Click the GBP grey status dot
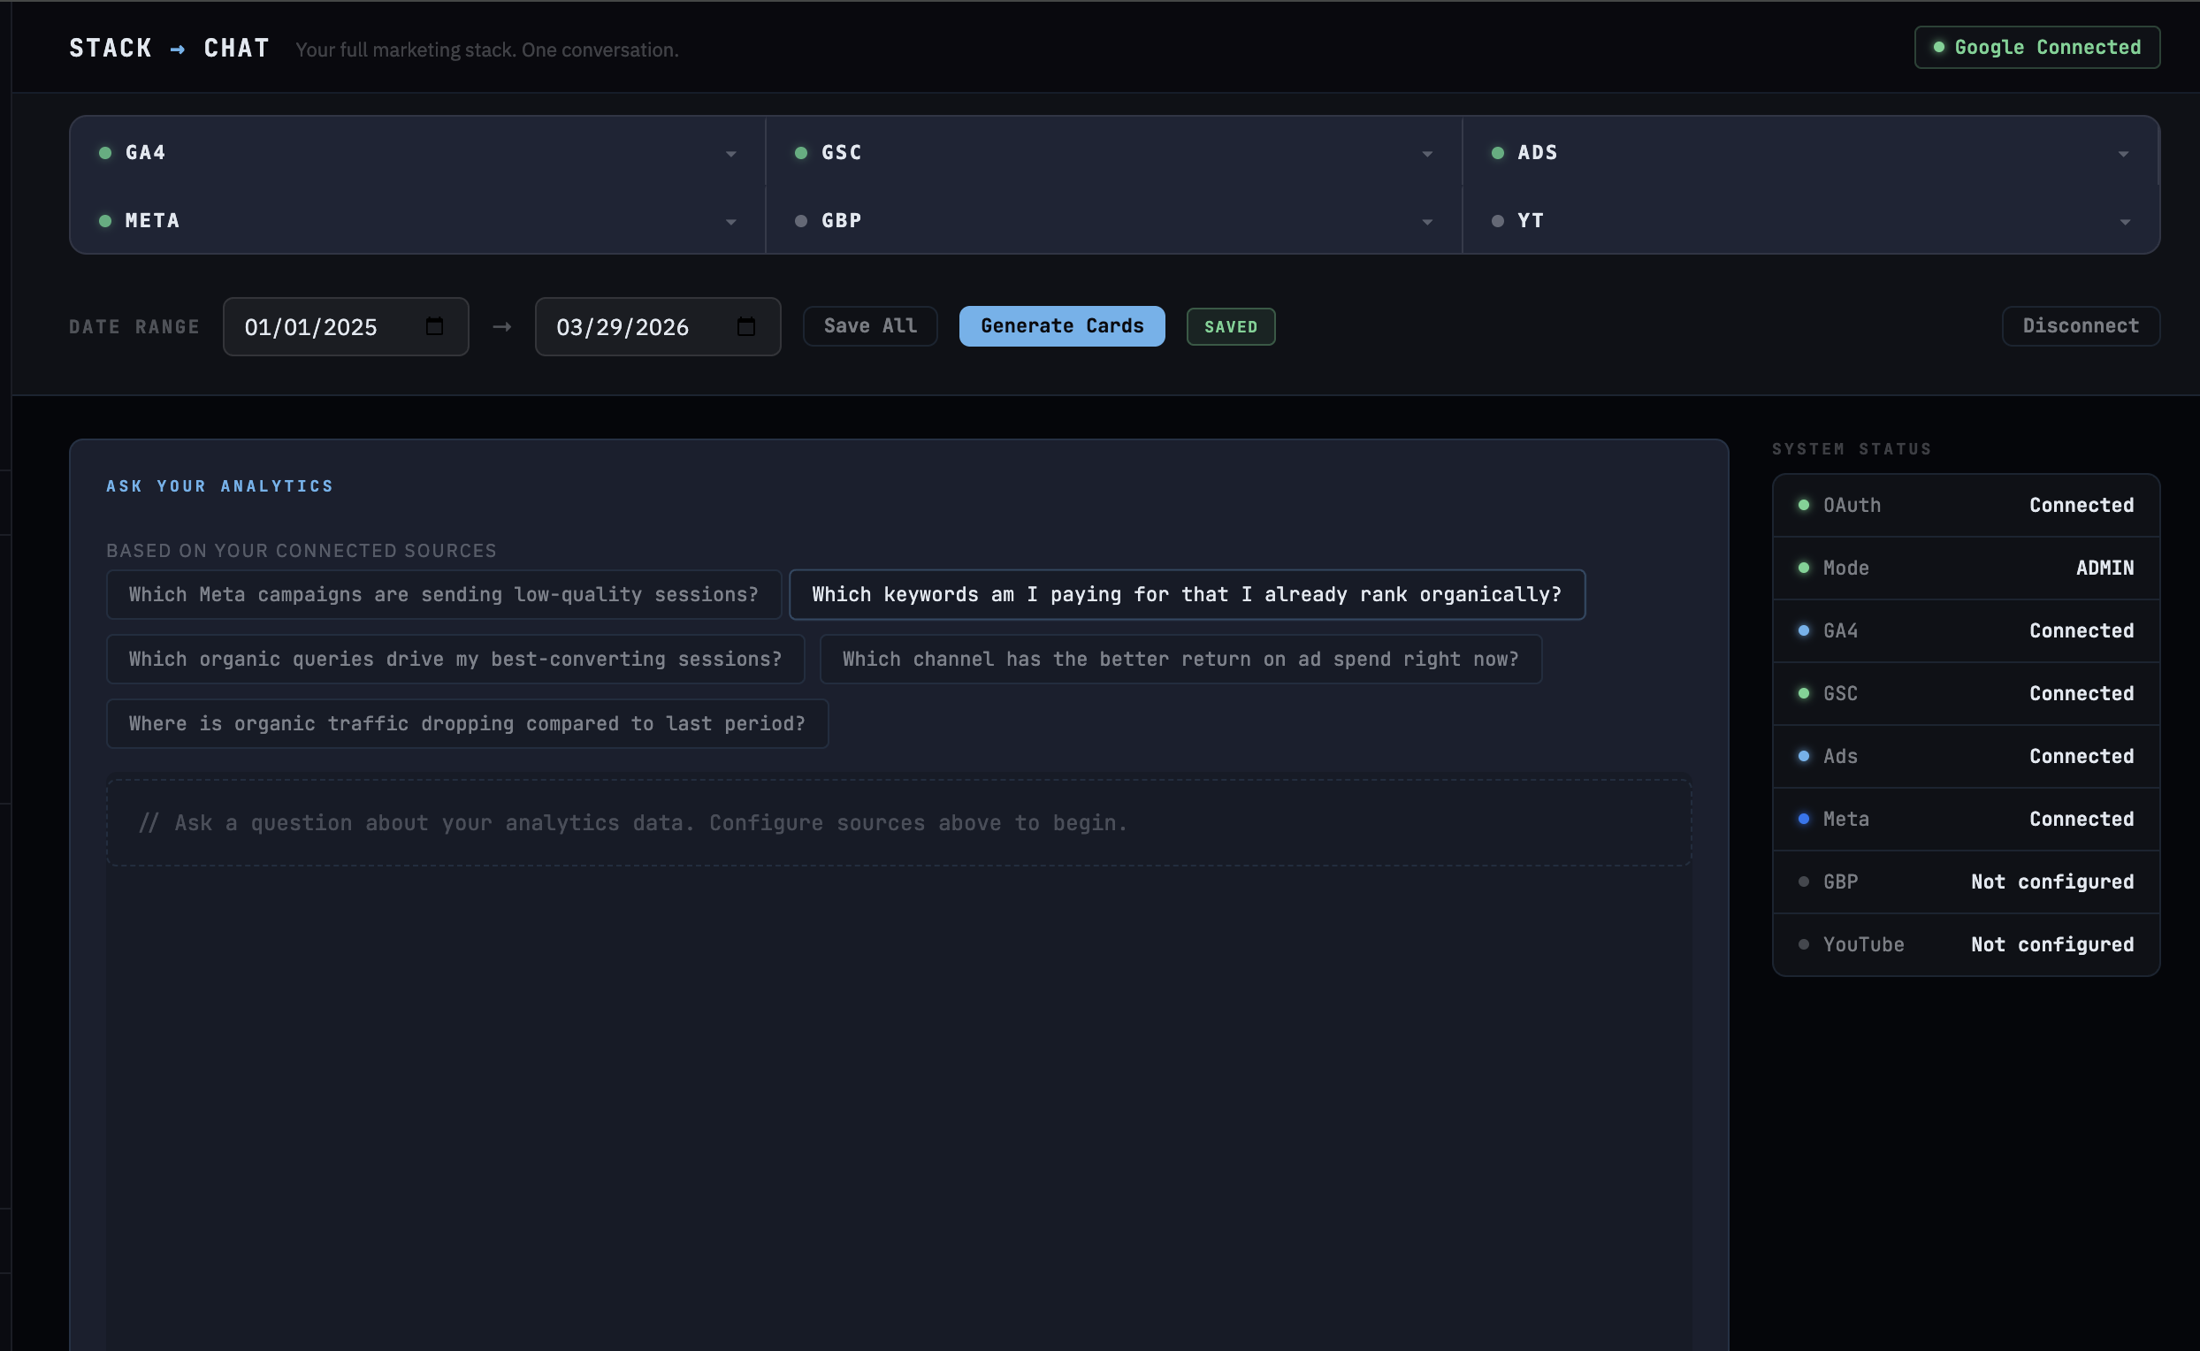2200x1351 pixels. pos(801,221)
